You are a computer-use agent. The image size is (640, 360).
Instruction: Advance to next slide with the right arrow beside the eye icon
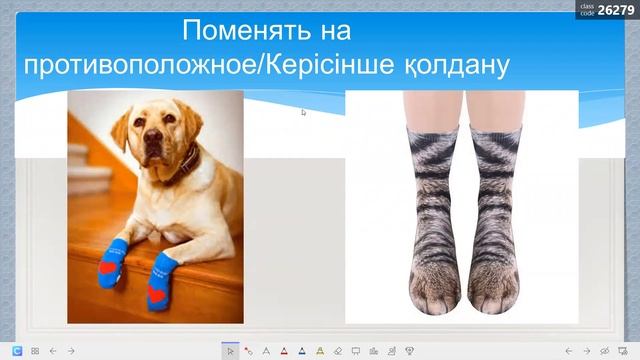587,351
